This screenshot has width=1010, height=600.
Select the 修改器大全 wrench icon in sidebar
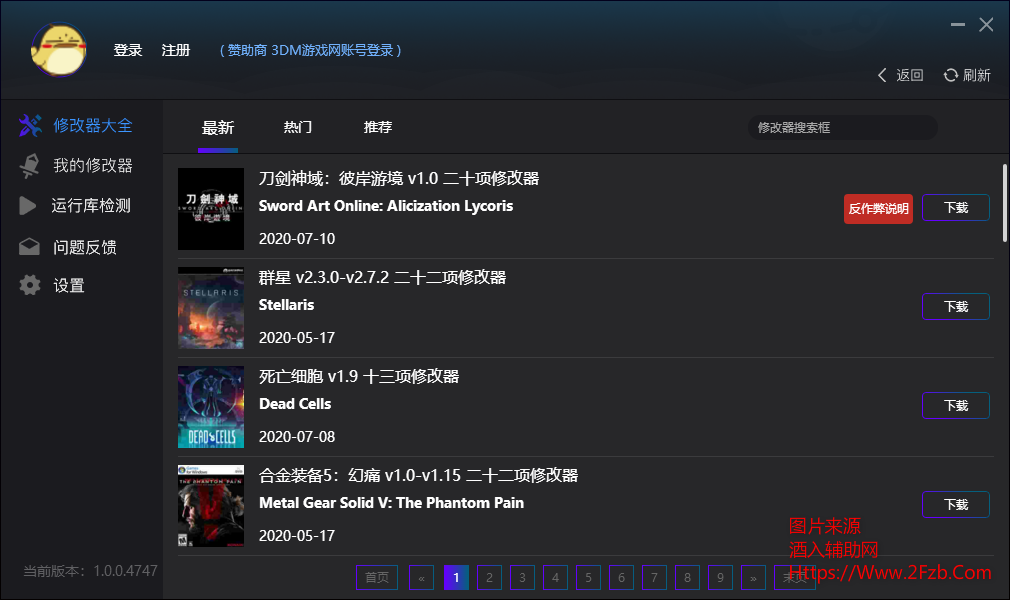30,125
